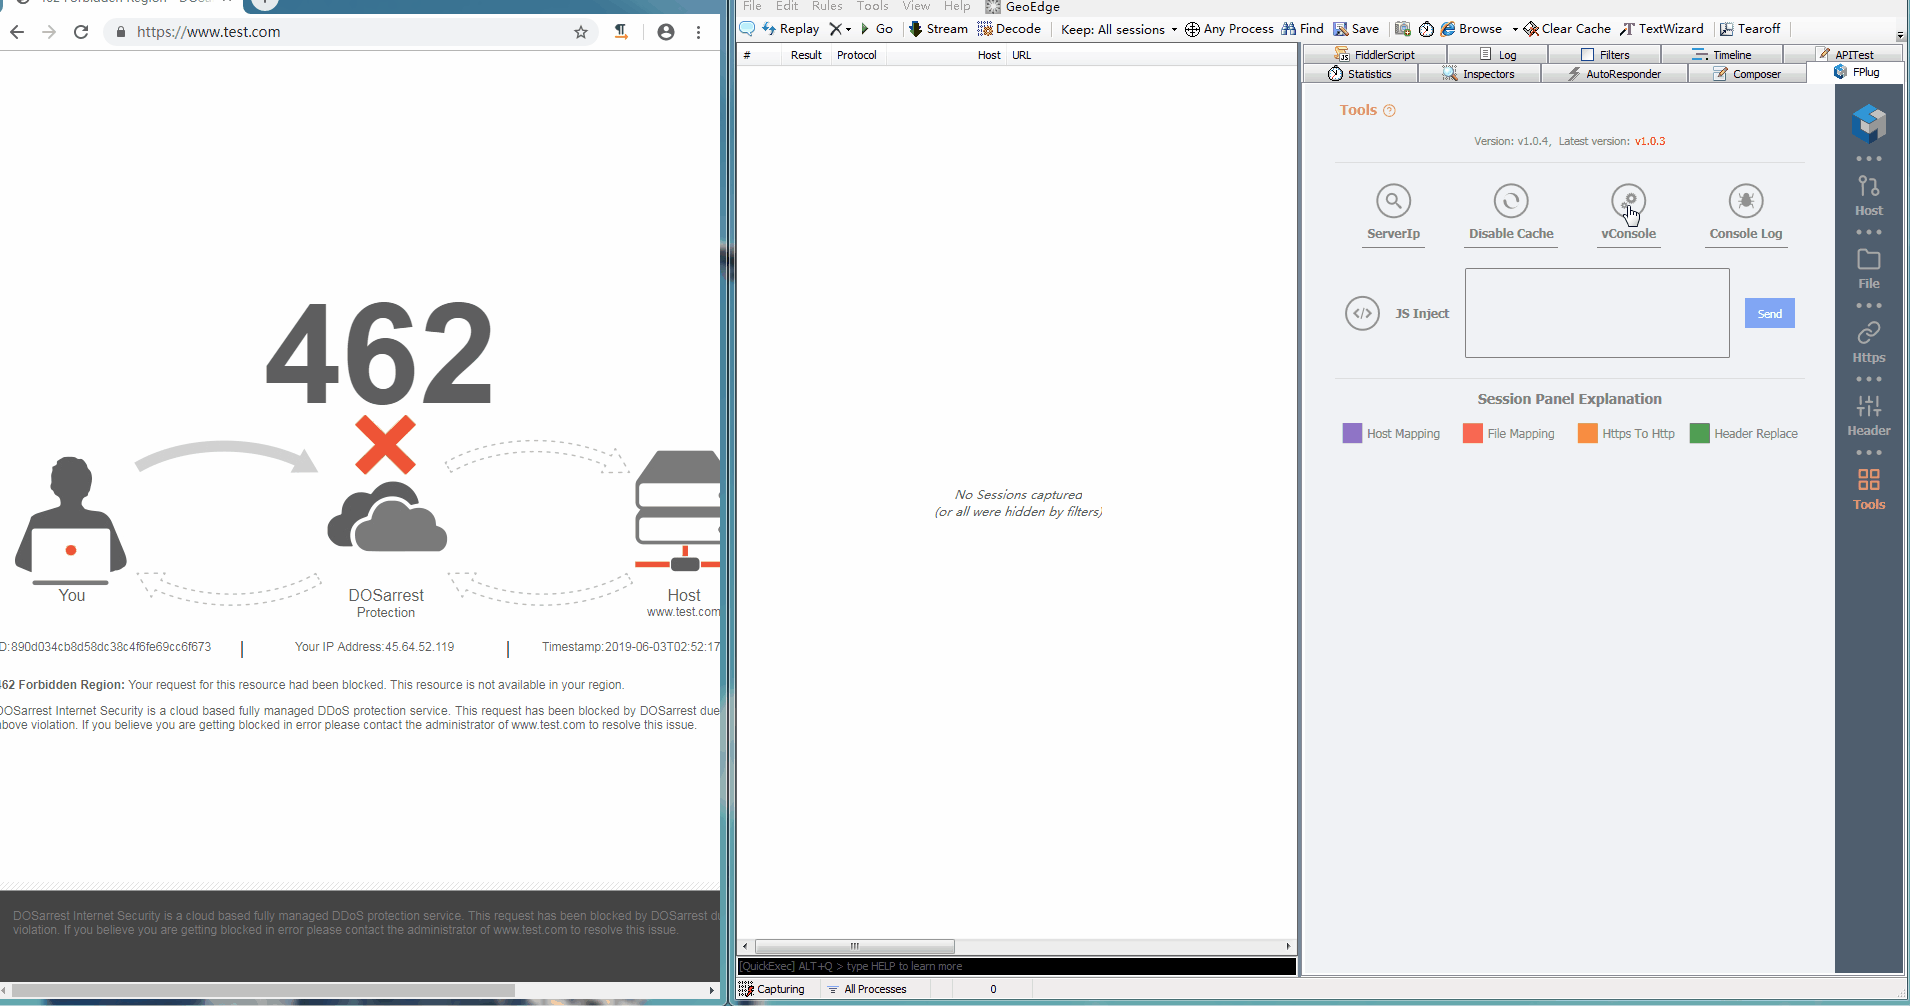Open the GeoEdge menu item
Image resolution: width=1910 pixels, height=1006 pixels.
(x=1023, y=6)
